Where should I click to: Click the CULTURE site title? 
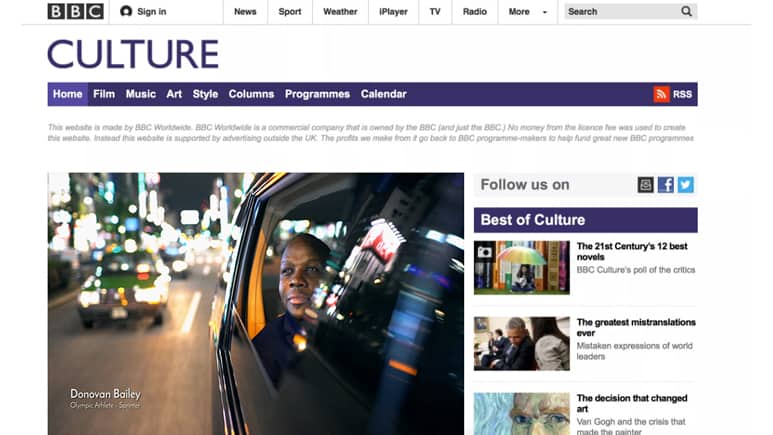(133, 54)
